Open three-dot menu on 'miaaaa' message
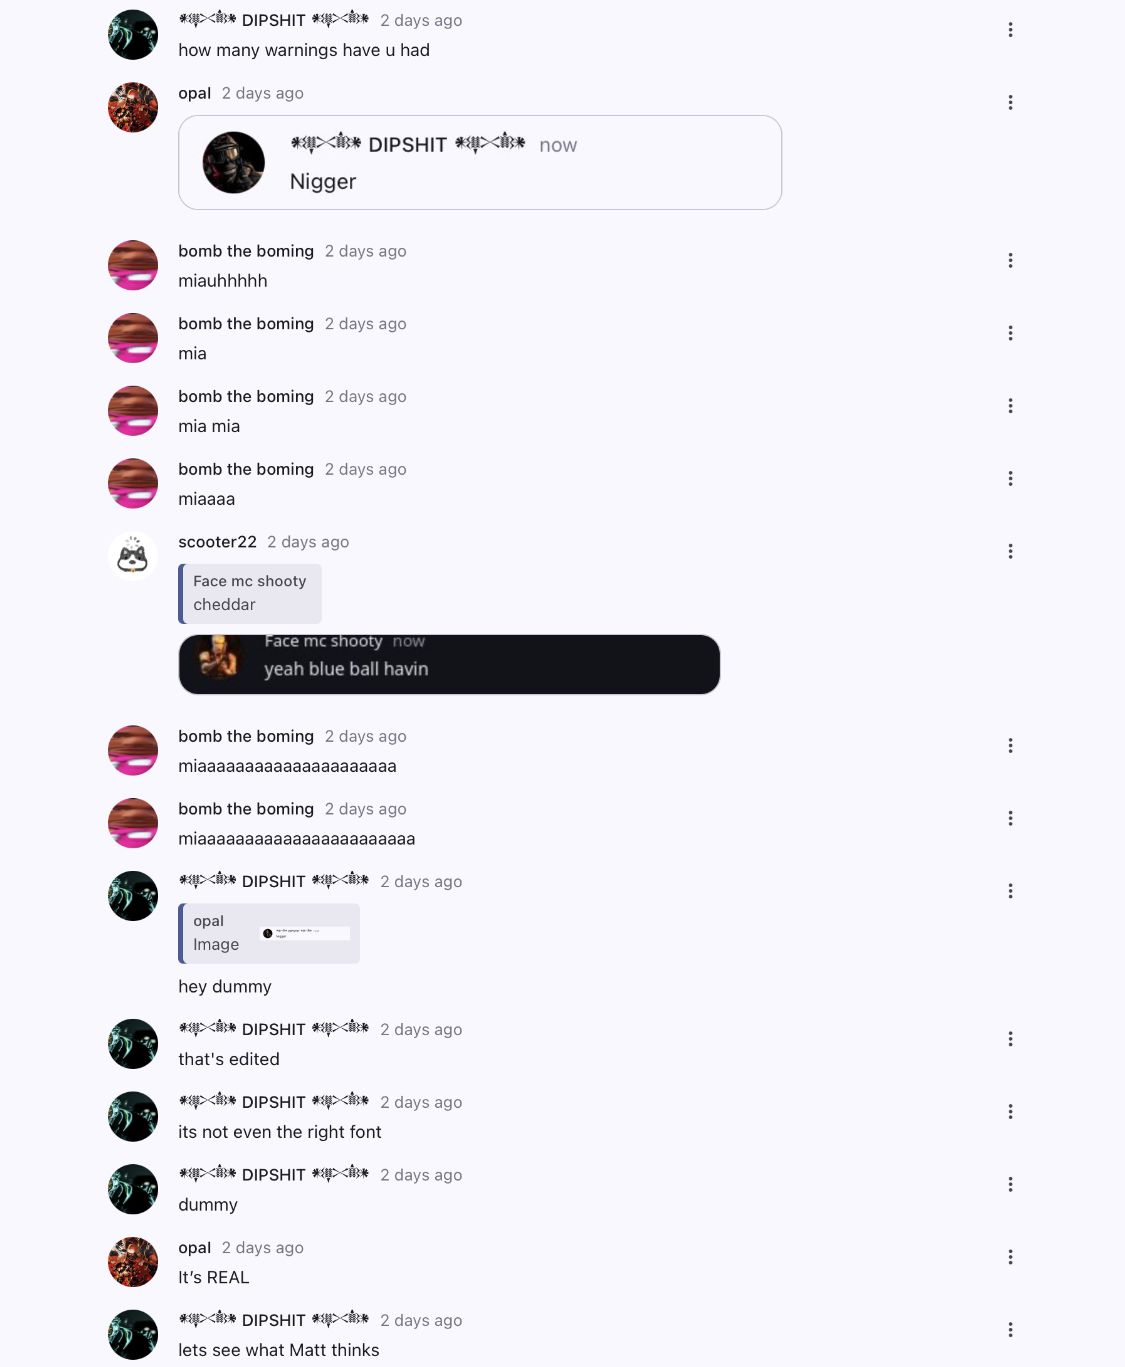1125x1367 pixels. point(1010,479)
